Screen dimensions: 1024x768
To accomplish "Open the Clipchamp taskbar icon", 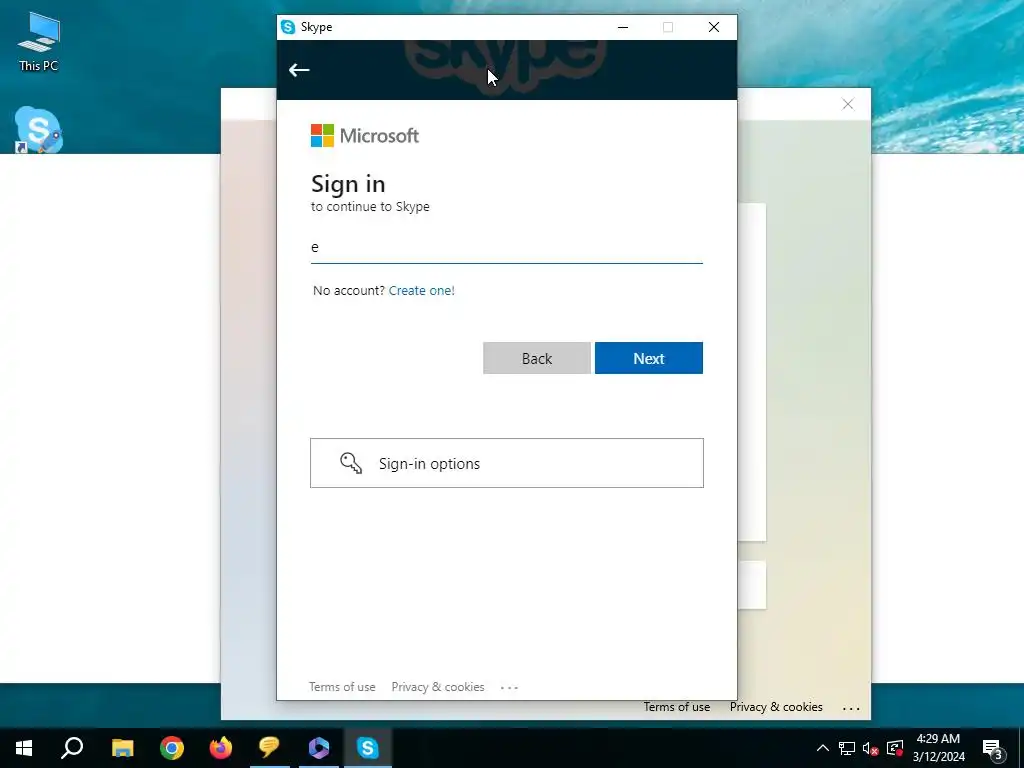I will (x=319, y=748).
